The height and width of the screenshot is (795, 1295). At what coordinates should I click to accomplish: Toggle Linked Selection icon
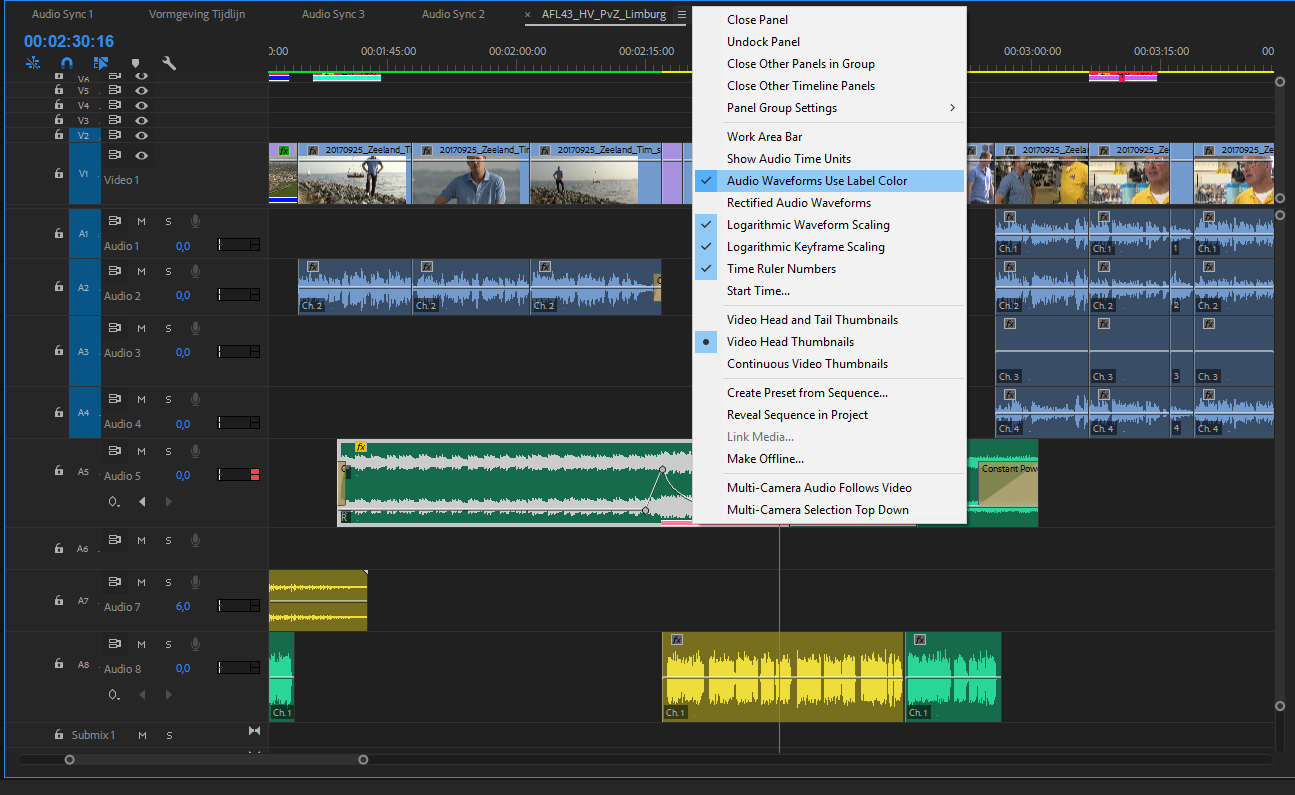101,63
